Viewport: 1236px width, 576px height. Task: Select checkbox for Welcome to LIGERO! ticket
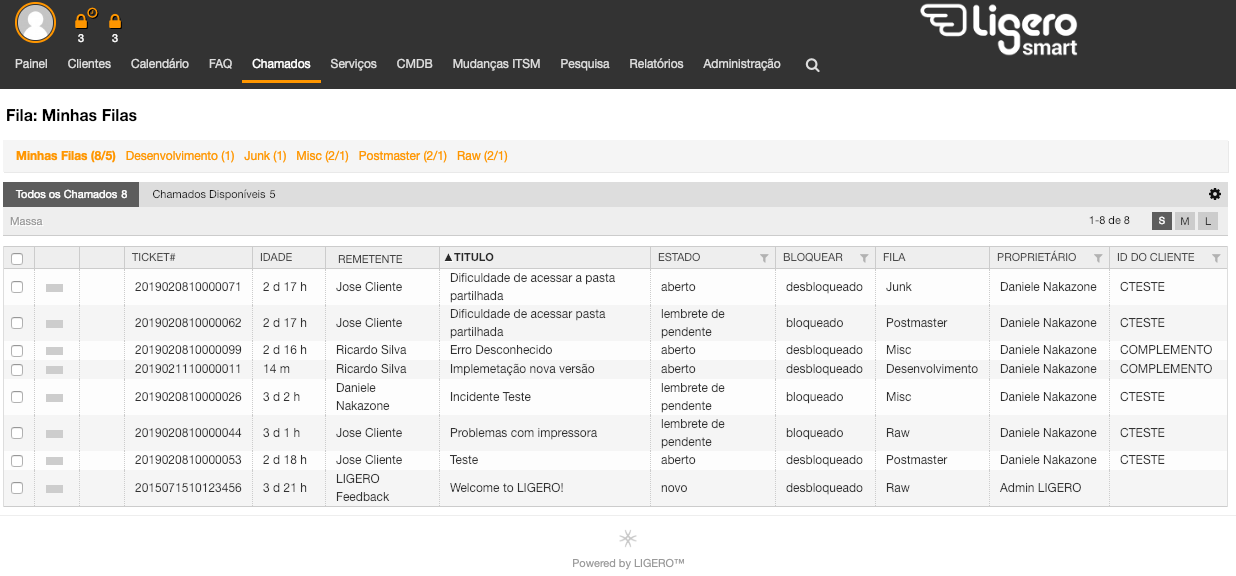point(17,488)
